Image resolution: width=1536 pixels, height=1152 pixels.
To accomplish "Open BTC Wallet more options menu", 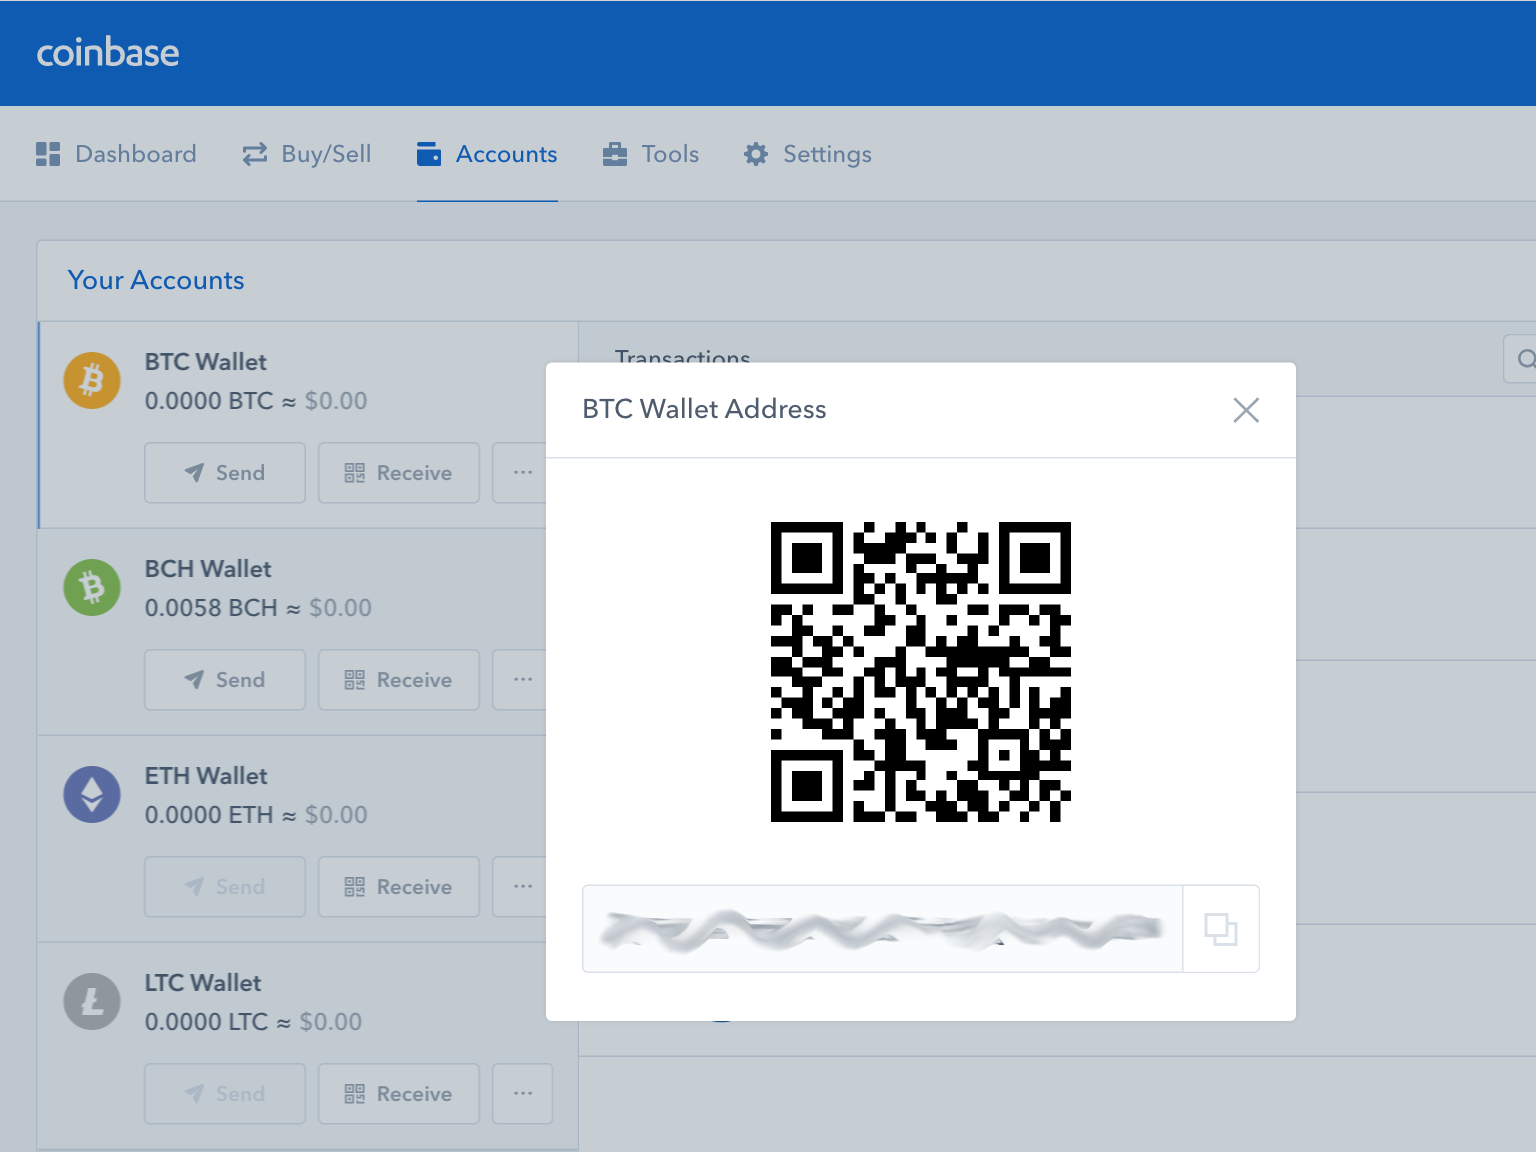I will point(522,473).
